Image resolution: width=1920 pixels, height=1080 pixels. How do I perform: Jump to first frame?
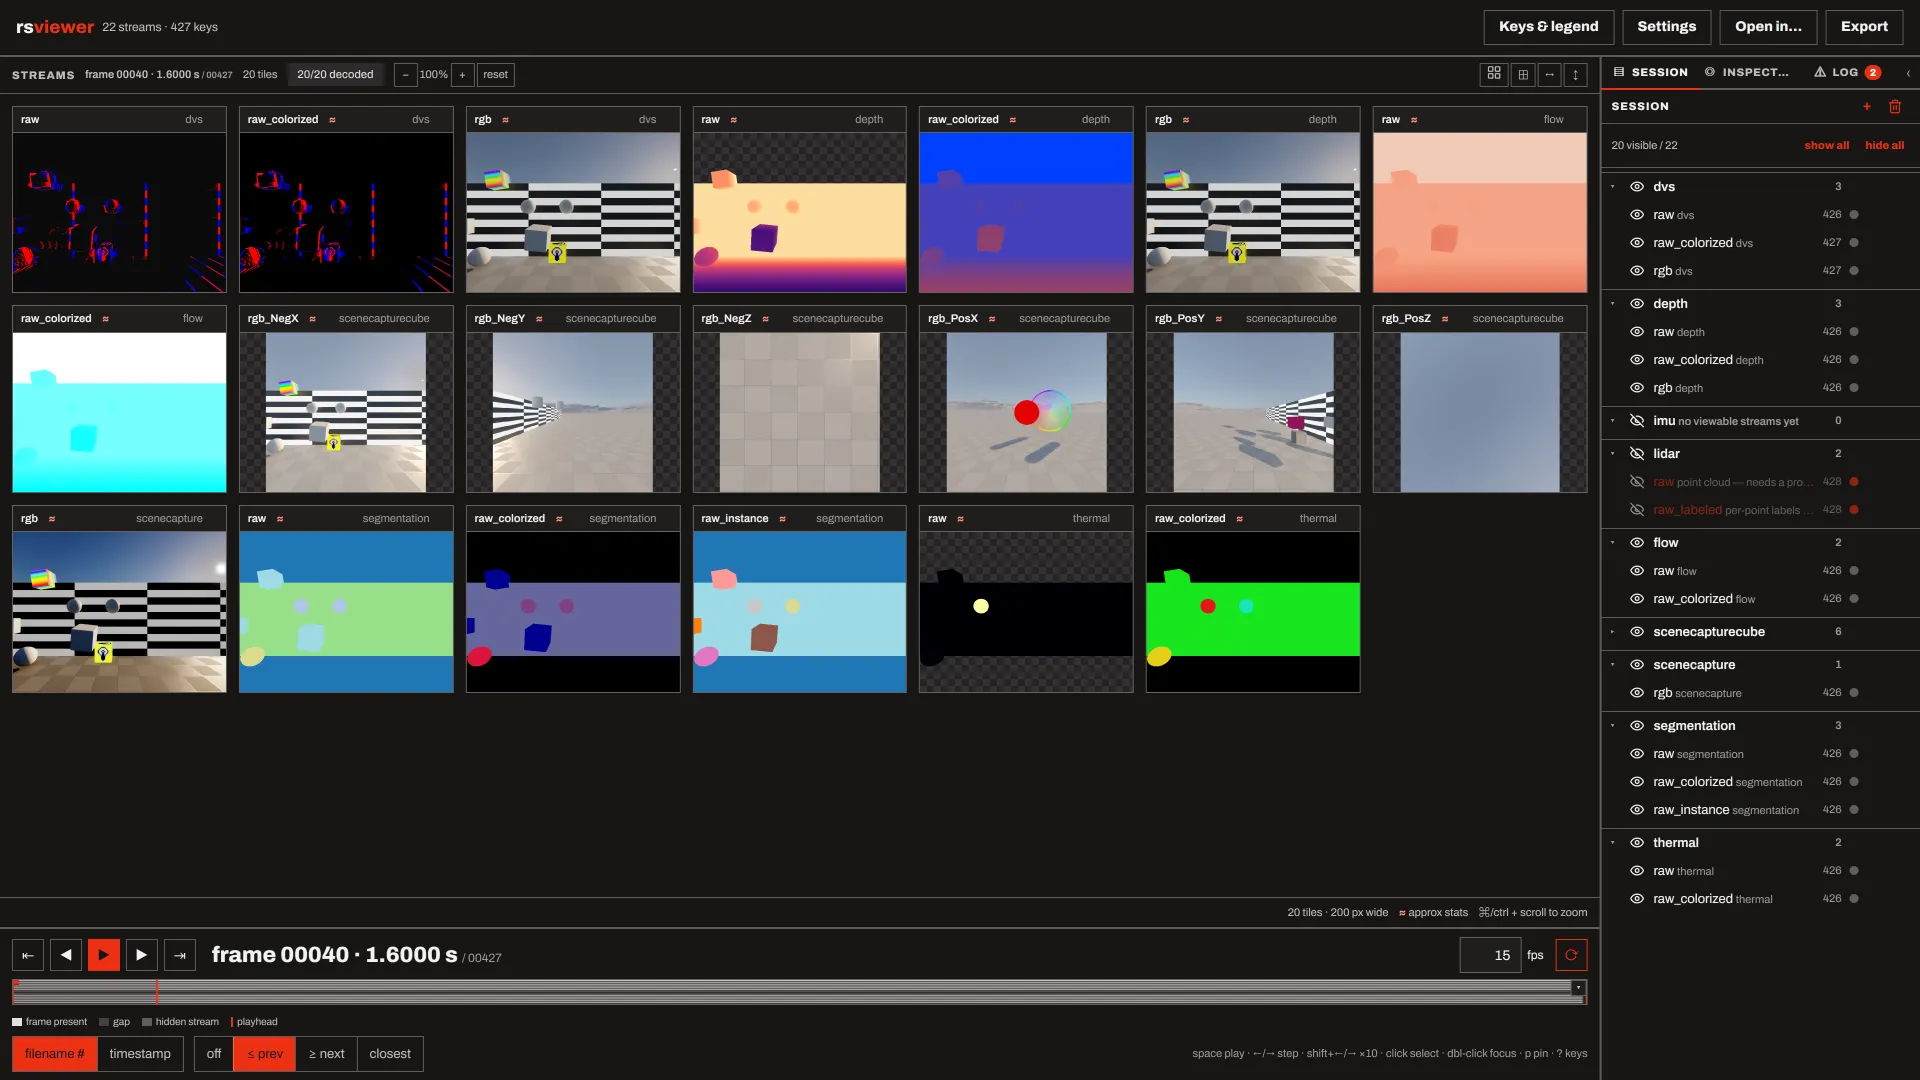pyautogui.click(x=28, y=955)
